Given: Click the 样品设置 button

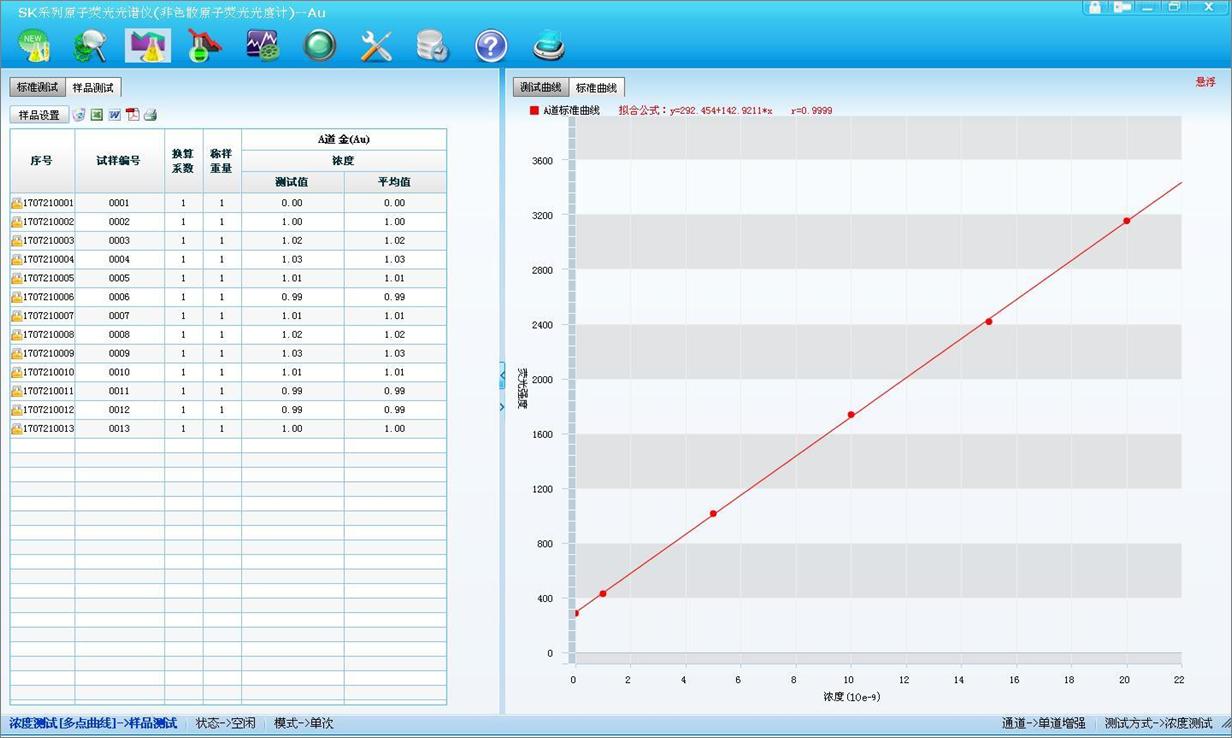Looking at the screenshot, I should 39,115.
